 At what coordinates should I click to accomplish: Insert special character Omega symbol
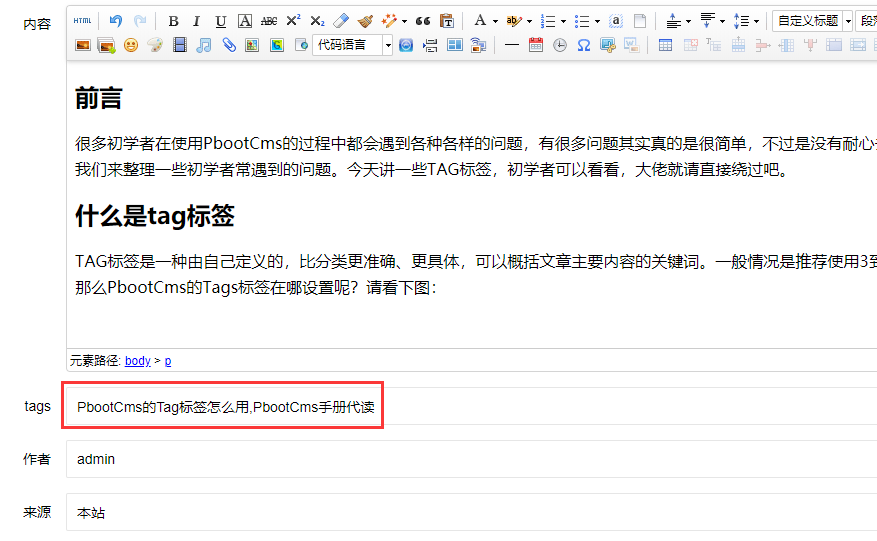click(x=584, y=45)
